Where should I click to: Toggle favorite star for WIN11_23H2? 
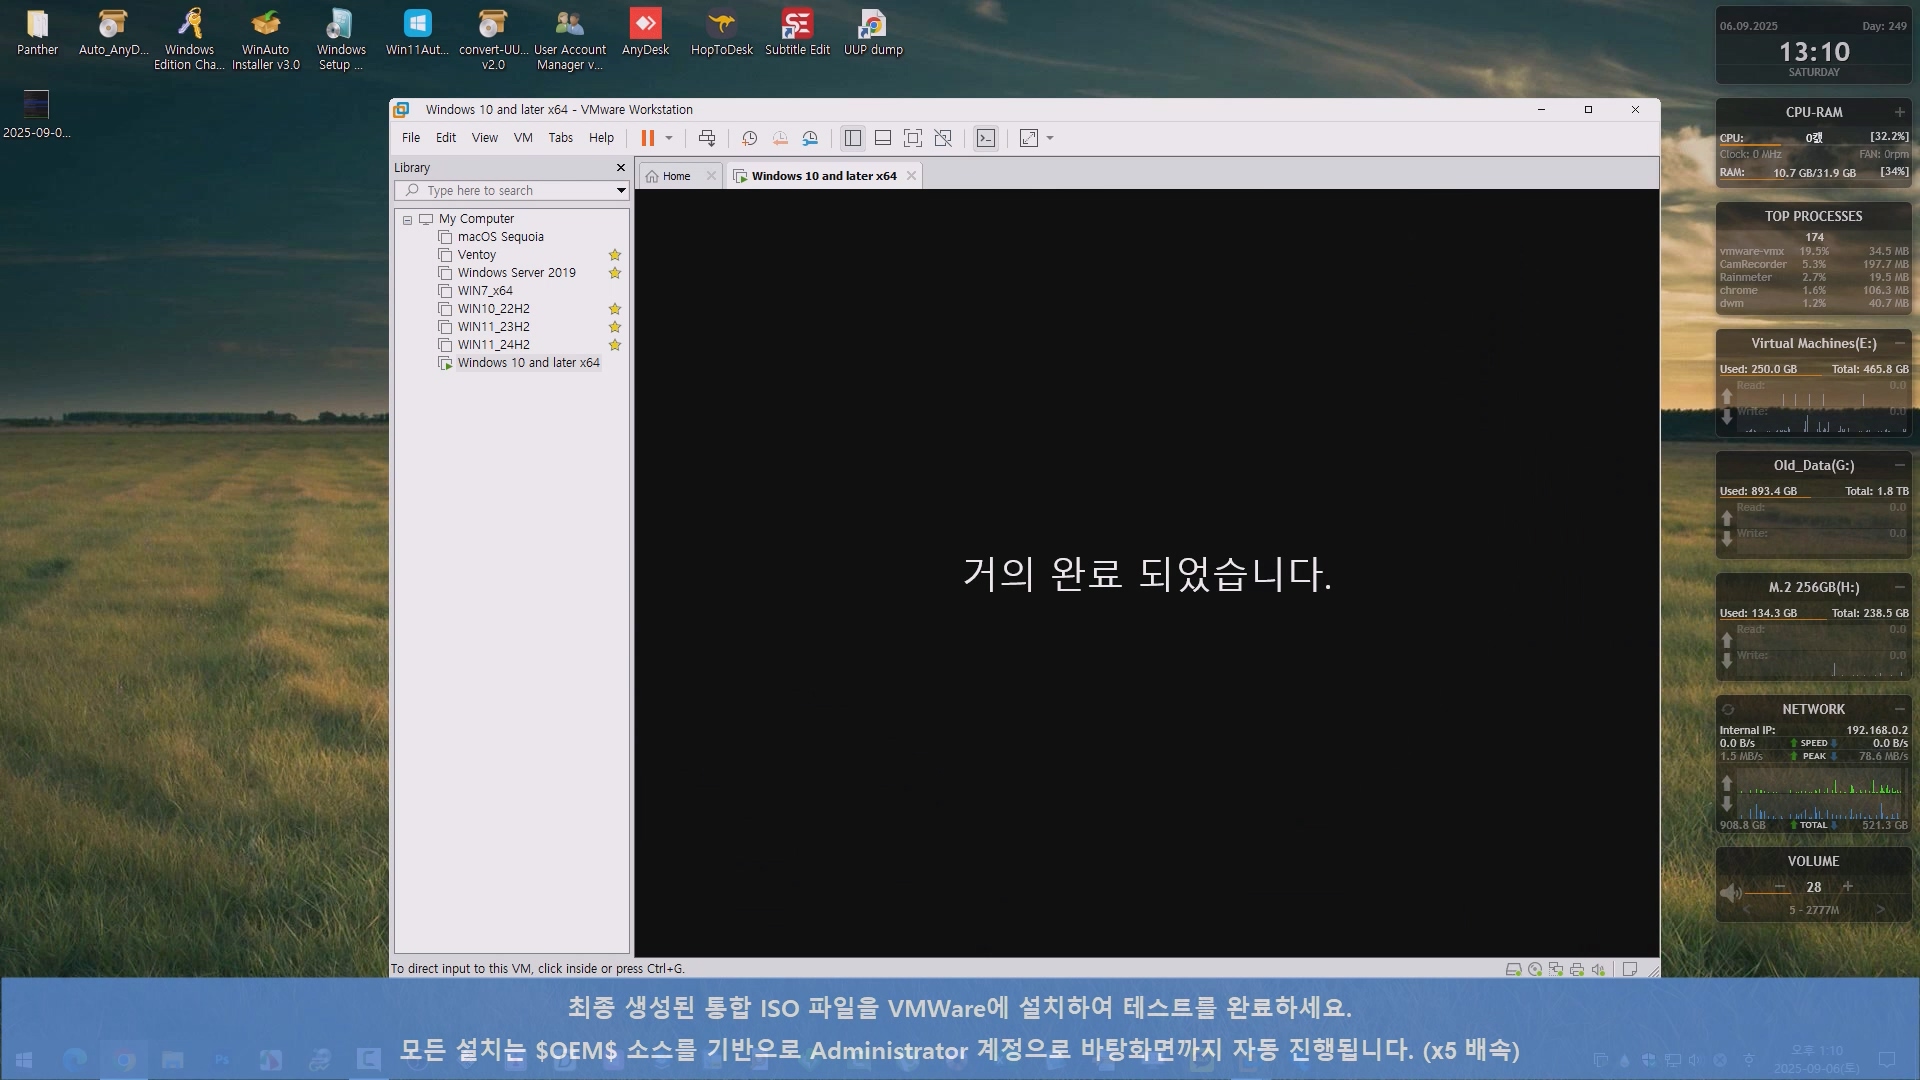[x=615, y=327]
